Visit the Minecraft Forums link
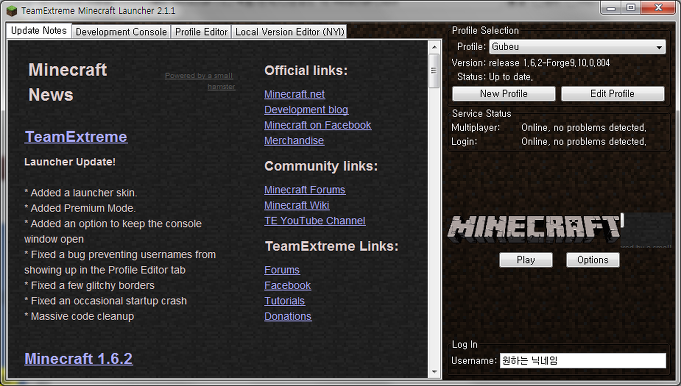This screenshot has width=681, height=386. 305,190
